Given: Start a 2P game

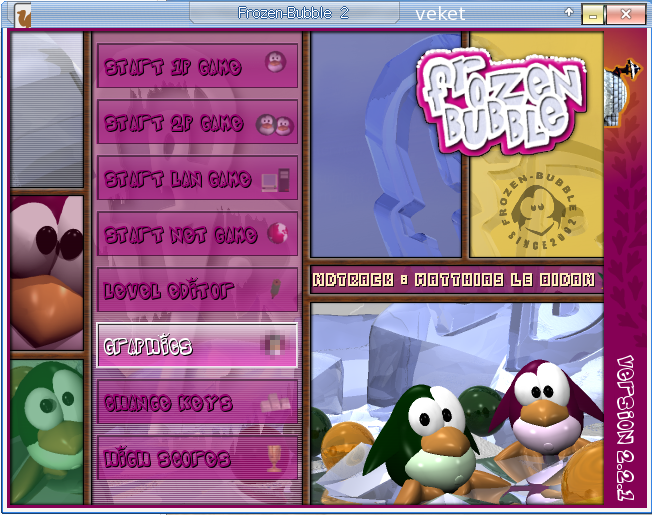Looking at the screenshot, I should tap(198, 122).
